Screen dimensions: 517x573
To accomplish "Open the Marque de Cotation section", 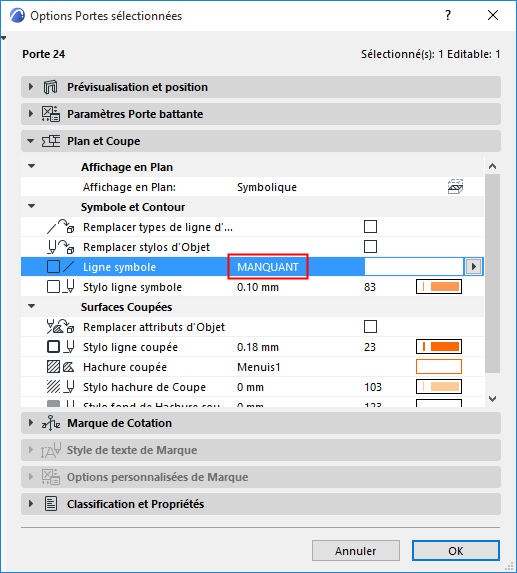I will pos(31,423).
